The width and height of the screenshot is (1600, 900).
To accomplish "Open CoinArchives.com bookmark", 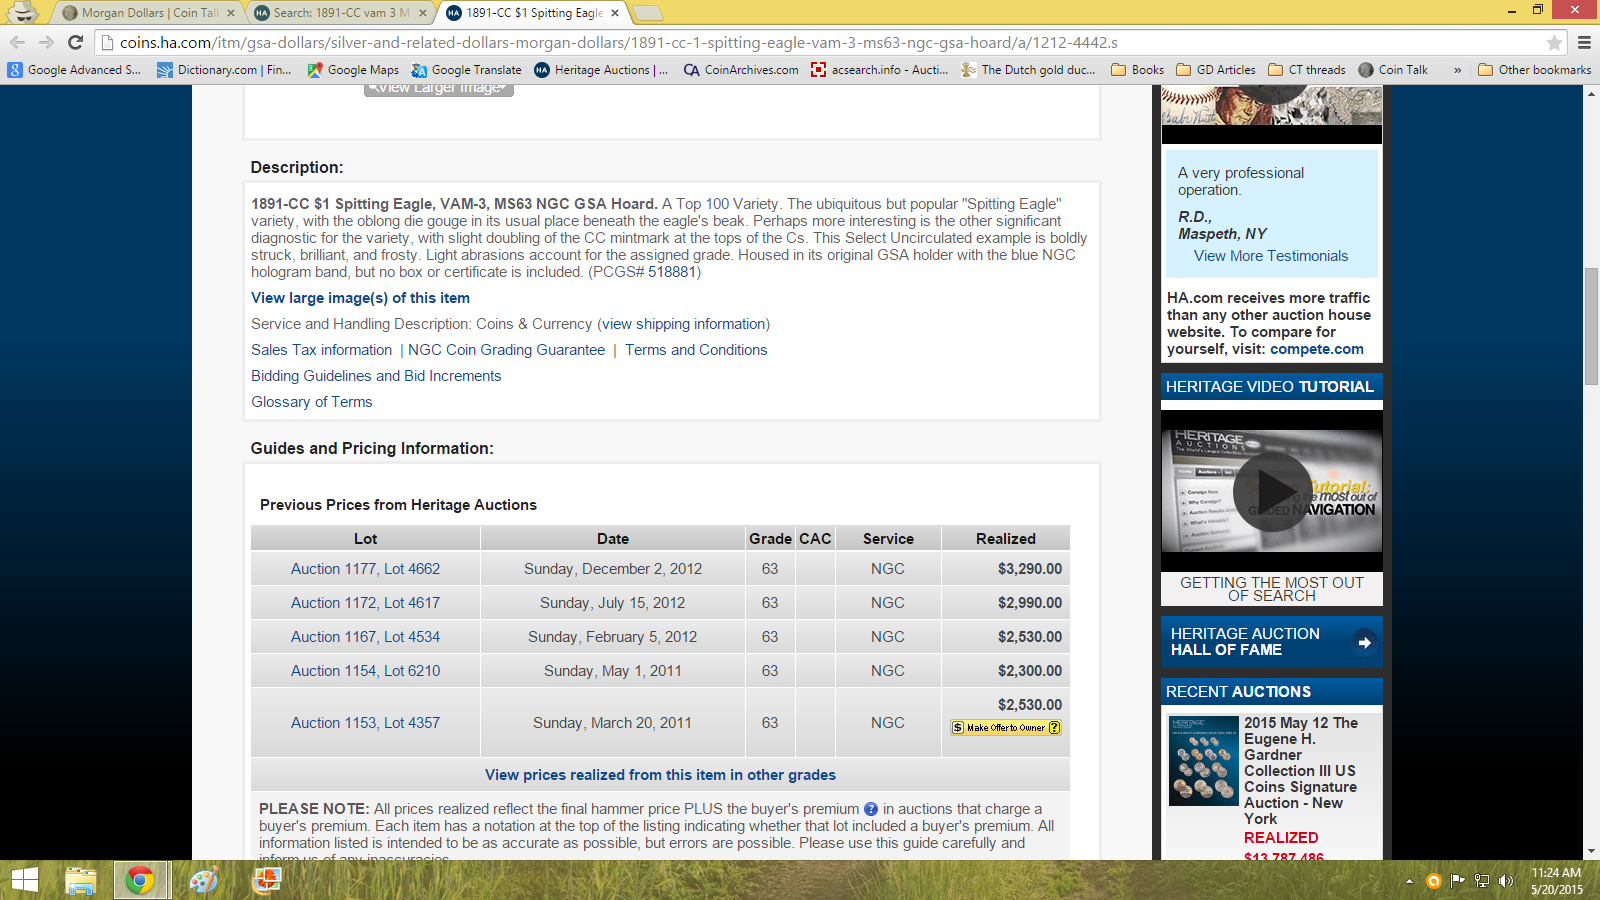I will (x=741, y=70).
